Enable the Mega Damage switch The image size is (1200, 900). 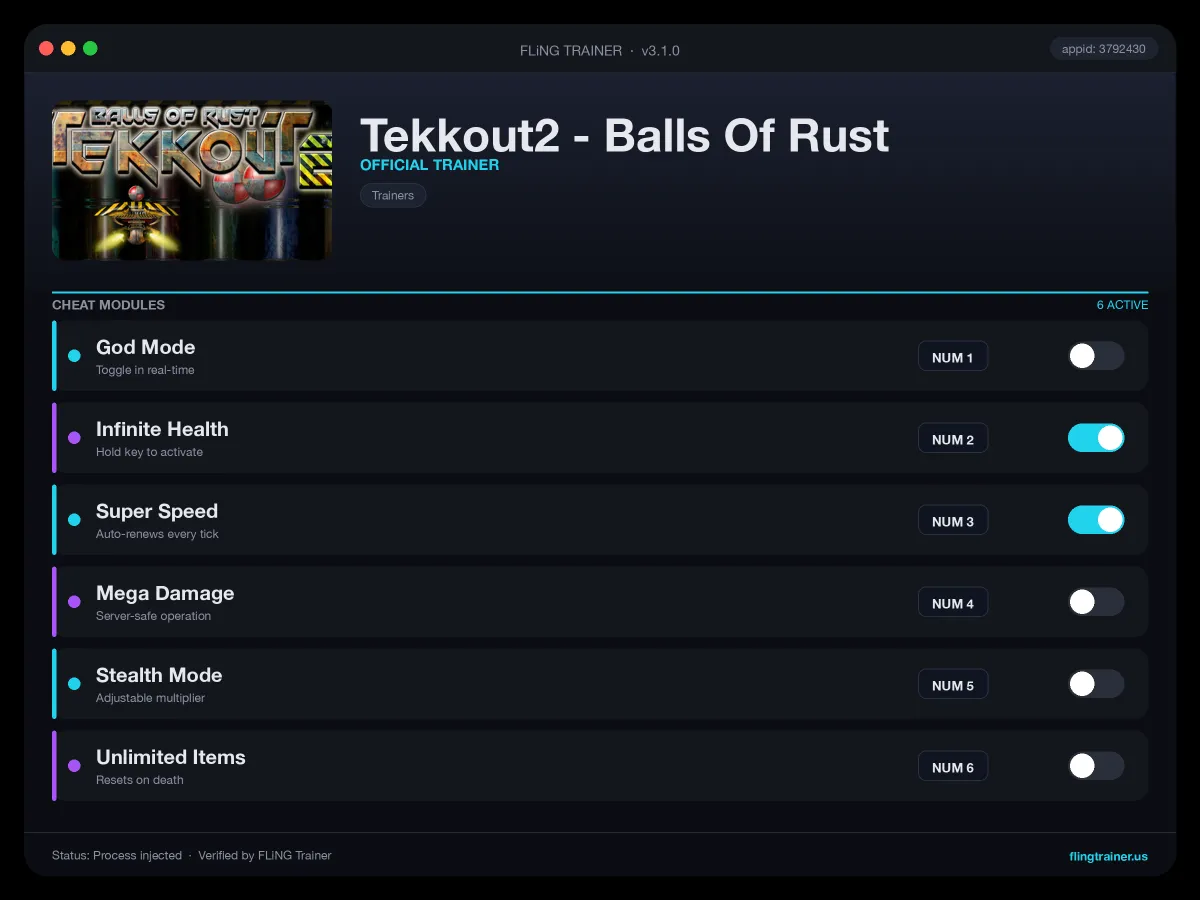click(1096, 602)
